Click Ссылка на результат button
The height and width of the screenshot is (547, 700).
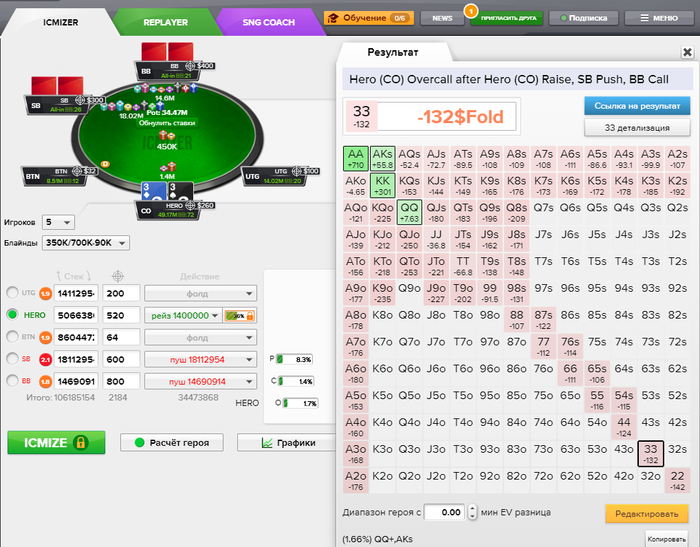637,106
